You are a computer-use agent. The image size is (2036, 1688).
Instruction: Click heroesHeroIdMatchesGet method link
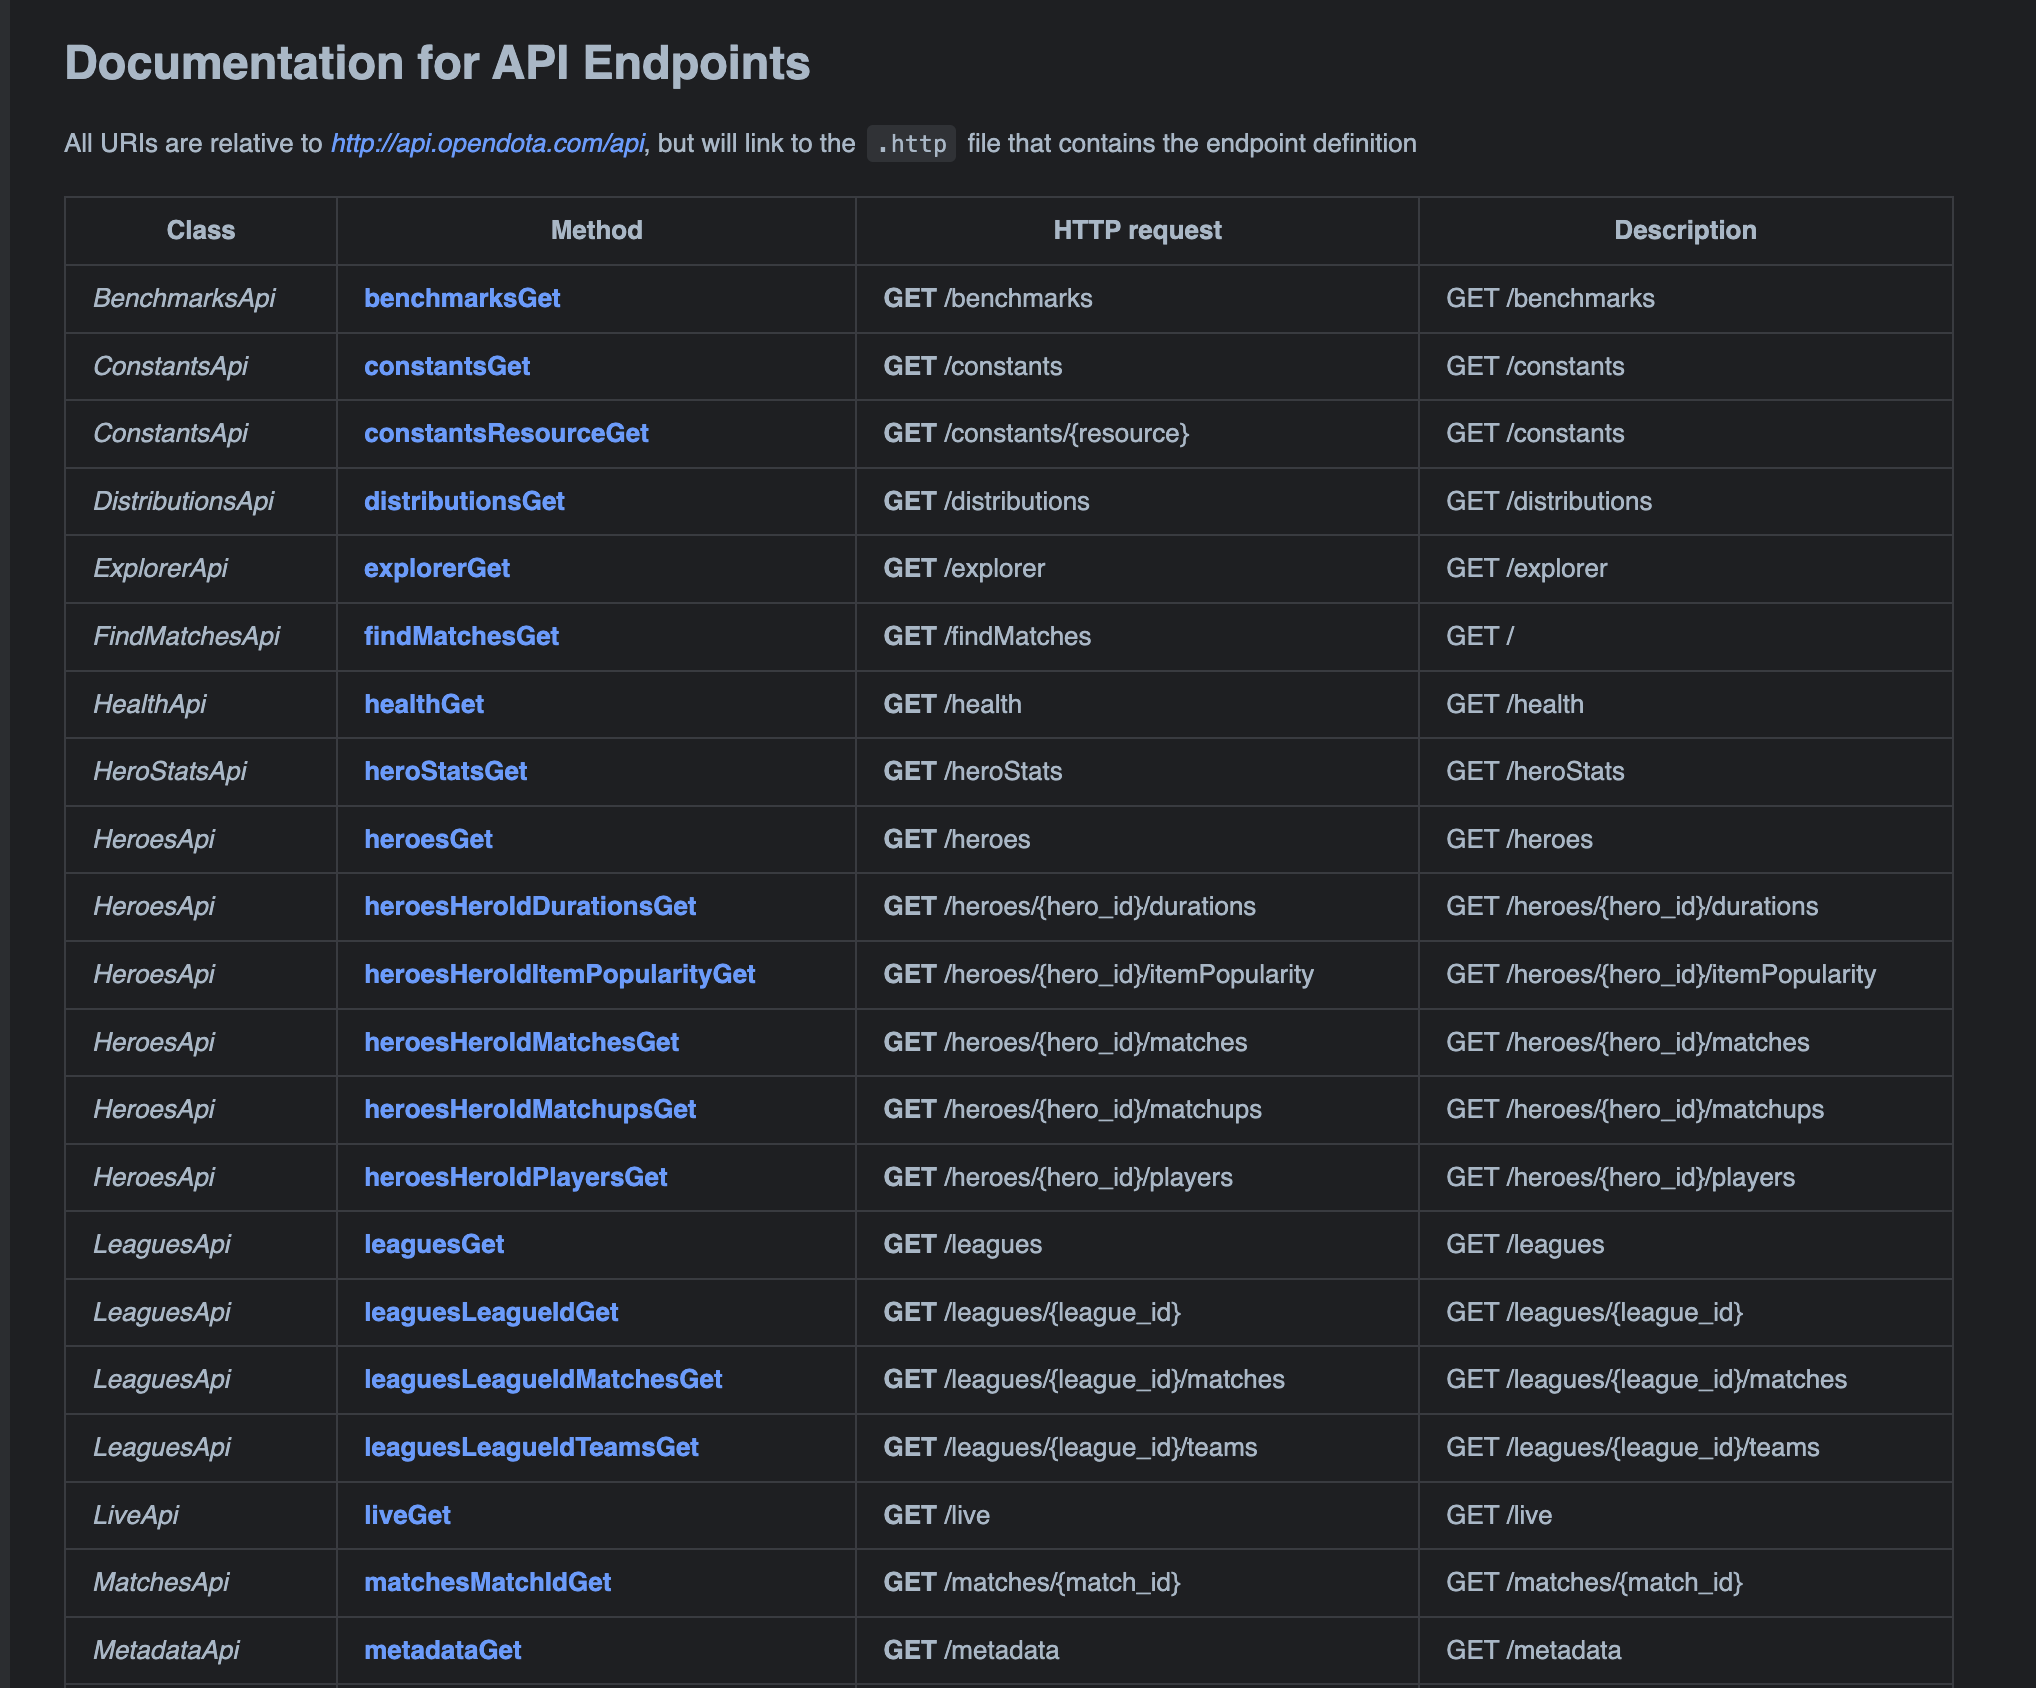[x=522, y=1042]
